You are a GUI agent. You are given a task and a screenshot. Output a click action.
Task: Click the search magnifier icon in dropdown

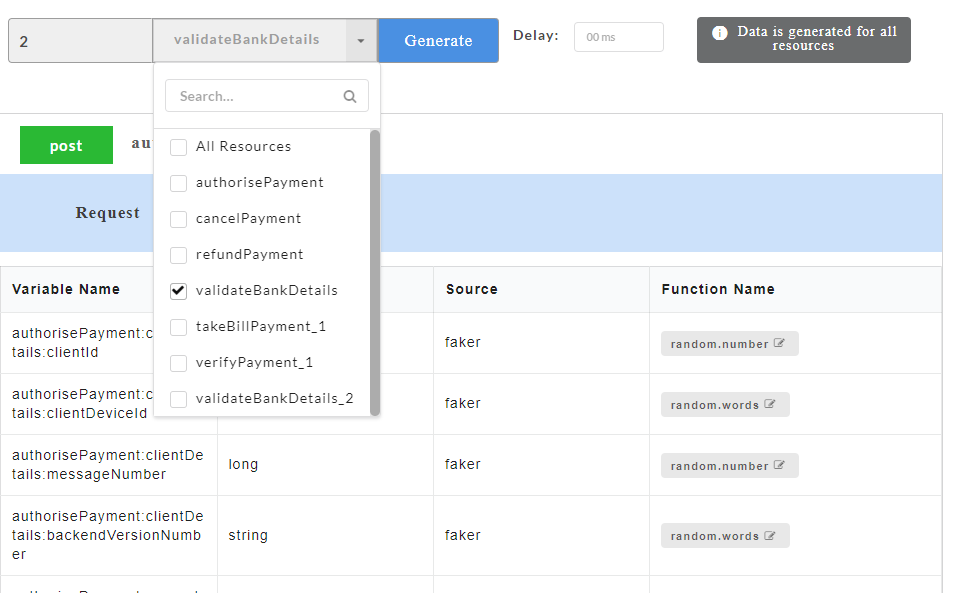click(349, 97)
